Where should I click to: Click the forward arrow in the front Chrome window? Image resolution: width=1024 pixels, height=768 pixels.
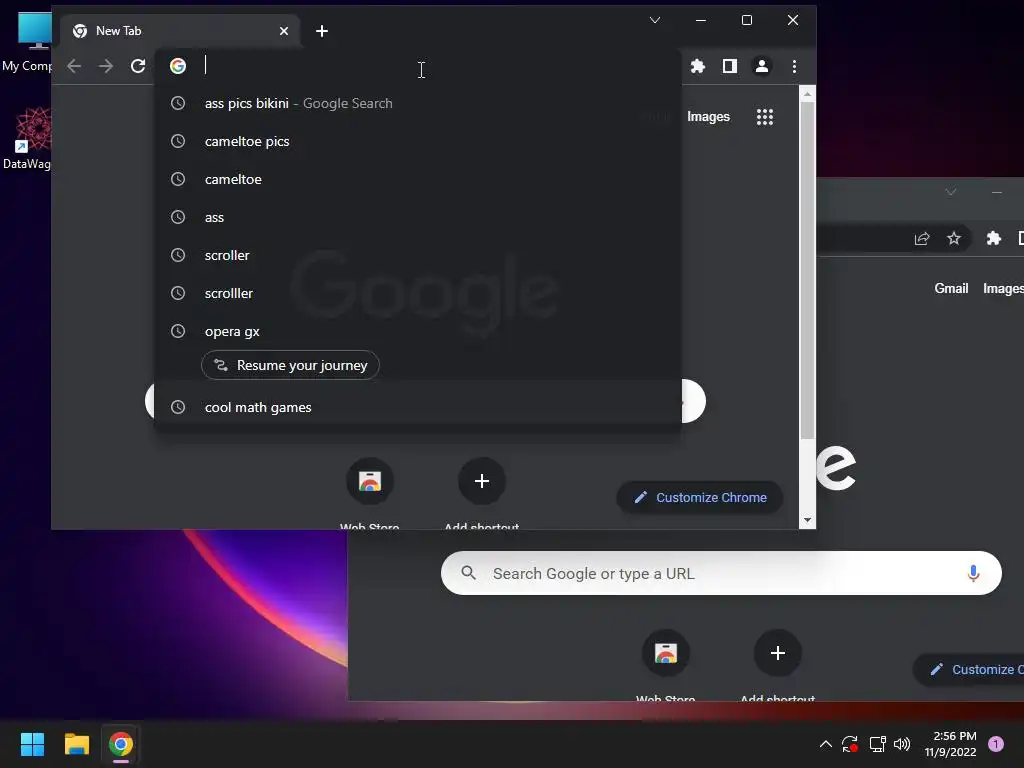coord(106,66)
